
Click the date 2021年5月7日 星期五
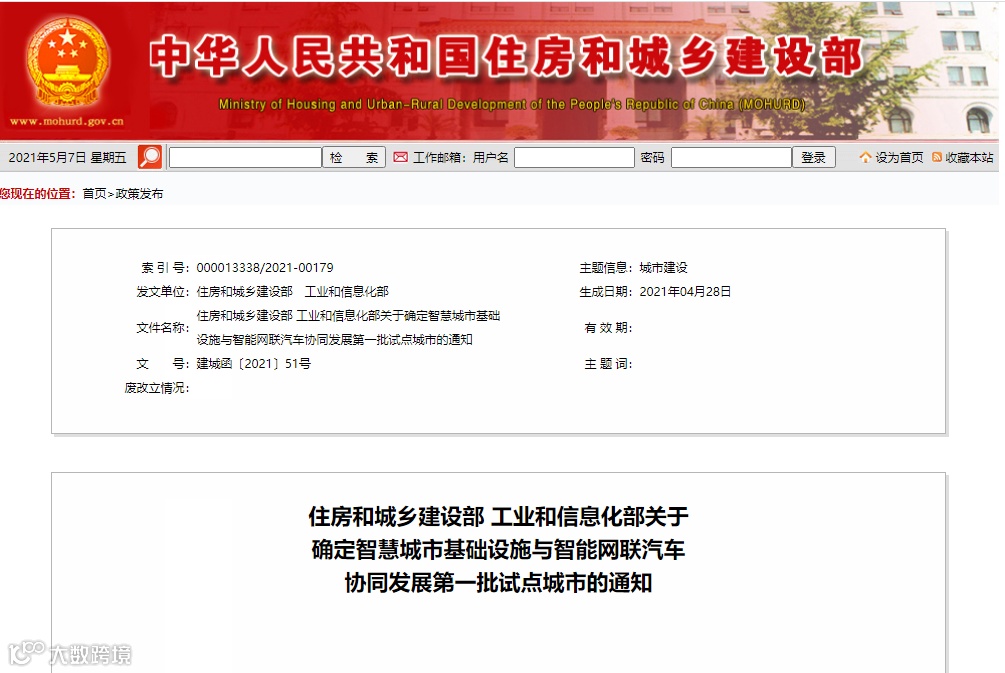[67, 158]
